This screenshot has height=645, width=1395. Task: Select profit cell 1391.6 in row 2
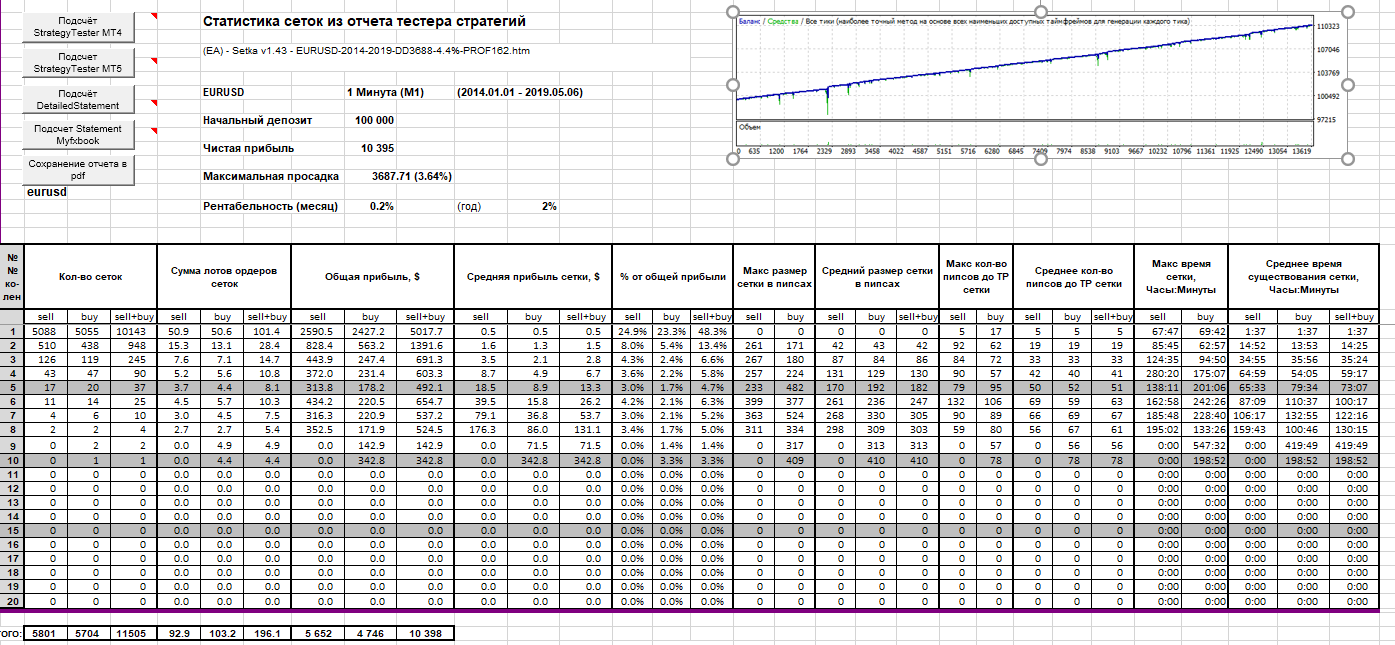tap(426, 345)
